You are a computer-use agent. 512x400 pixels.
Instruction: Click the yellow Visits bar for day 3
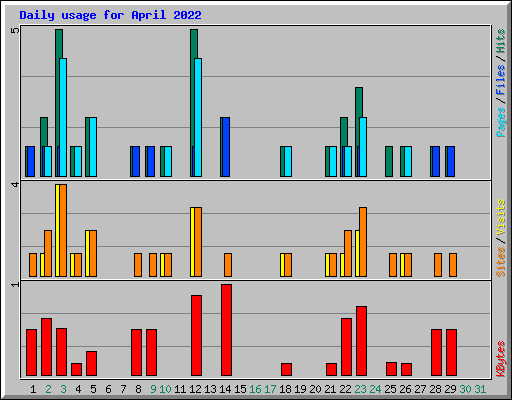(57, 230)
